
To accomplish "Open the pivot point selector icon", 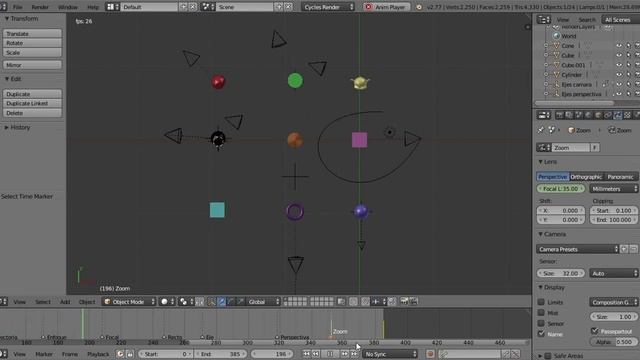I will [x=187, y=302].
